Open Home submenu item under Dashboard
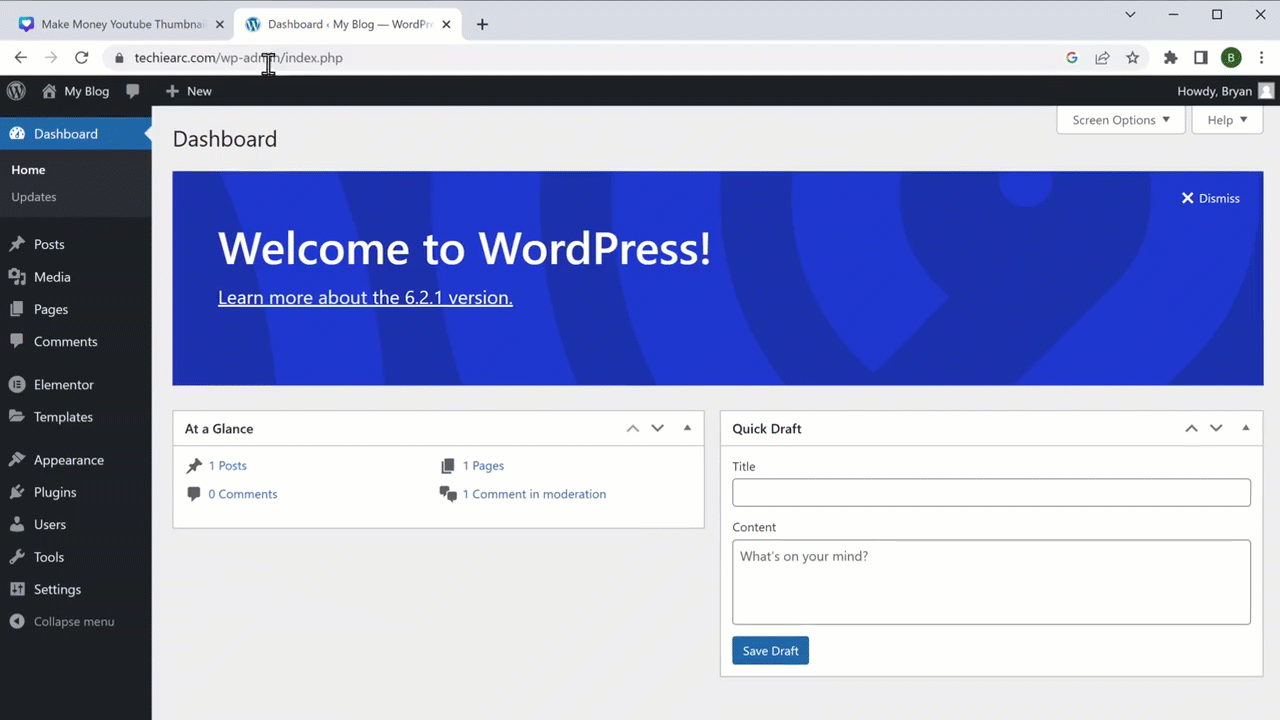Viewport: 1280px width, 720px height. point(28,170)
